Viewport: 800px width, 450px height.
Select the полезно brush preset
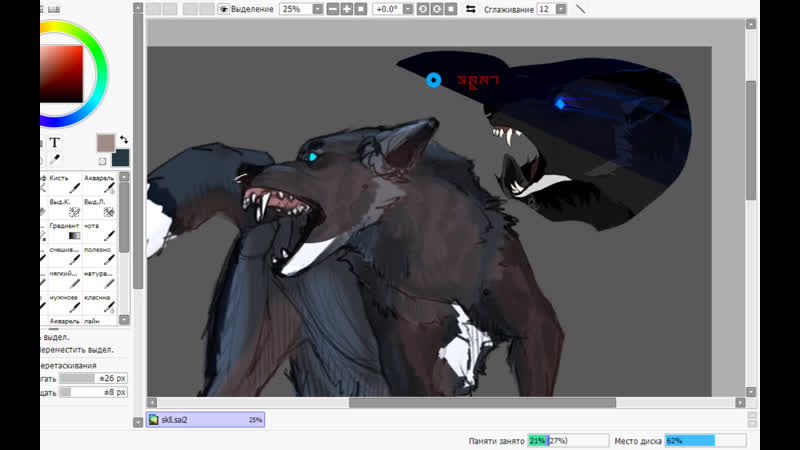tap(99, 256)
